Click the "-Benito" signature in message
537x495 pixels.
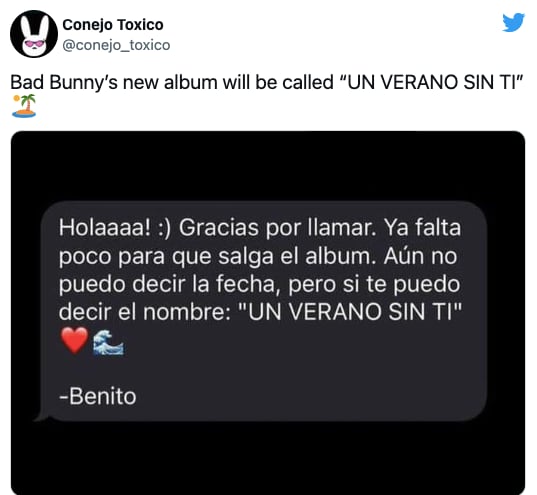tap(98, 396)
